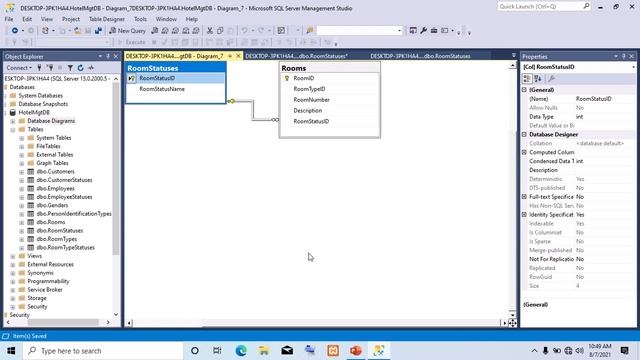Viewport: 640px width, 360px height.
Task: Select dbo.RoomTypes in Object Explorer
Action: (56, 239)
